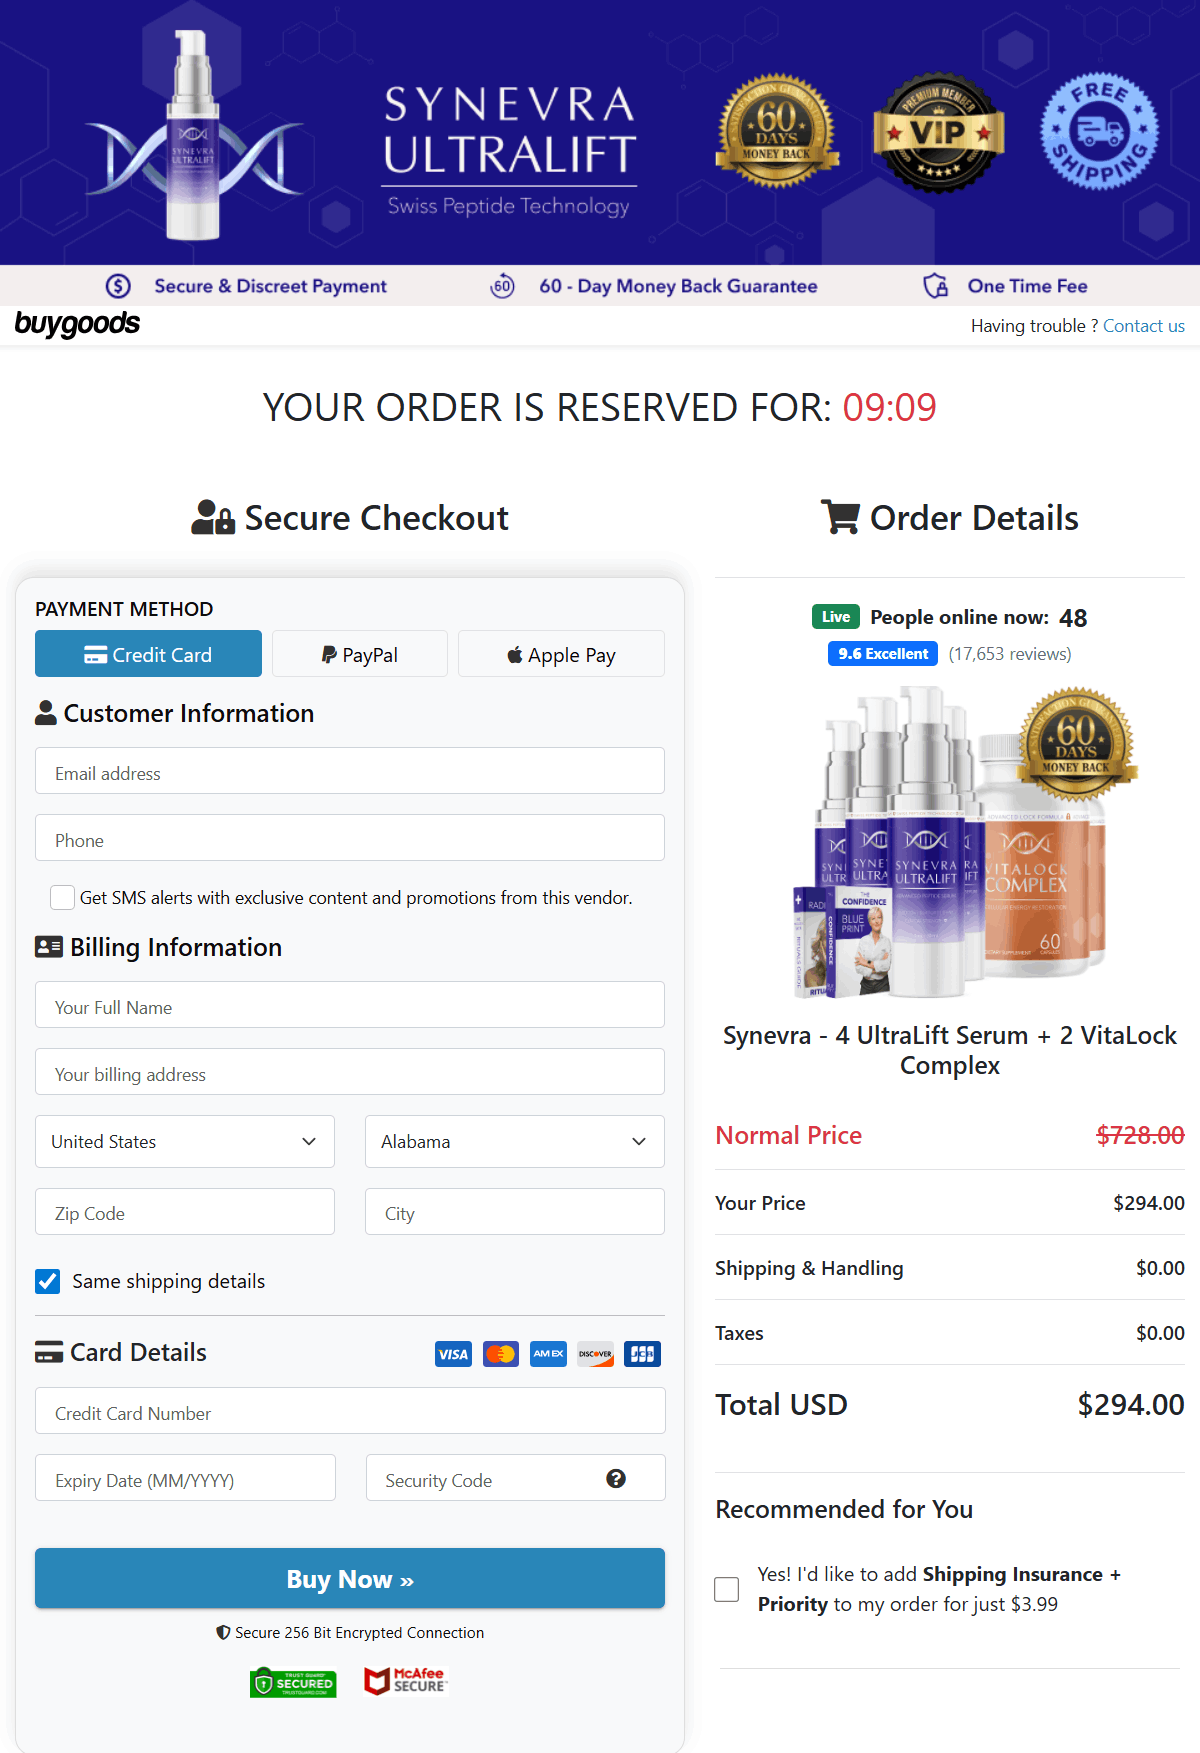The width and height of the screenshot is (1200, 1753).
Task: Uncheck Same shipping details
Action: click(x=47, y=1281)
